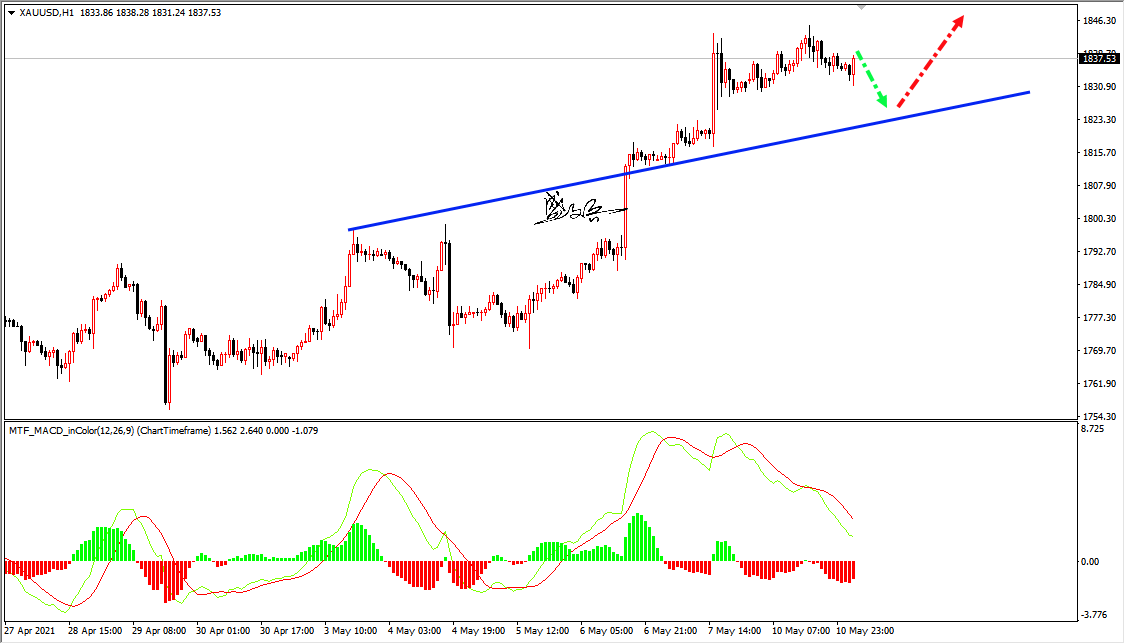This screenshot has width=1125, height=644.
Task: Click the MTF_MACD_inColor indicator label
Action: (x=110, y=431)
